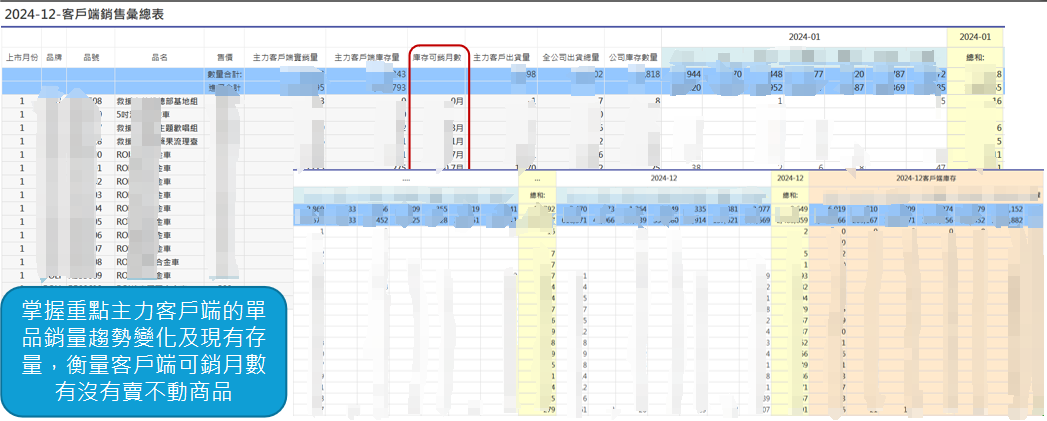
Task: Select the 品牌 column header
Action: (x=54, y=58)
